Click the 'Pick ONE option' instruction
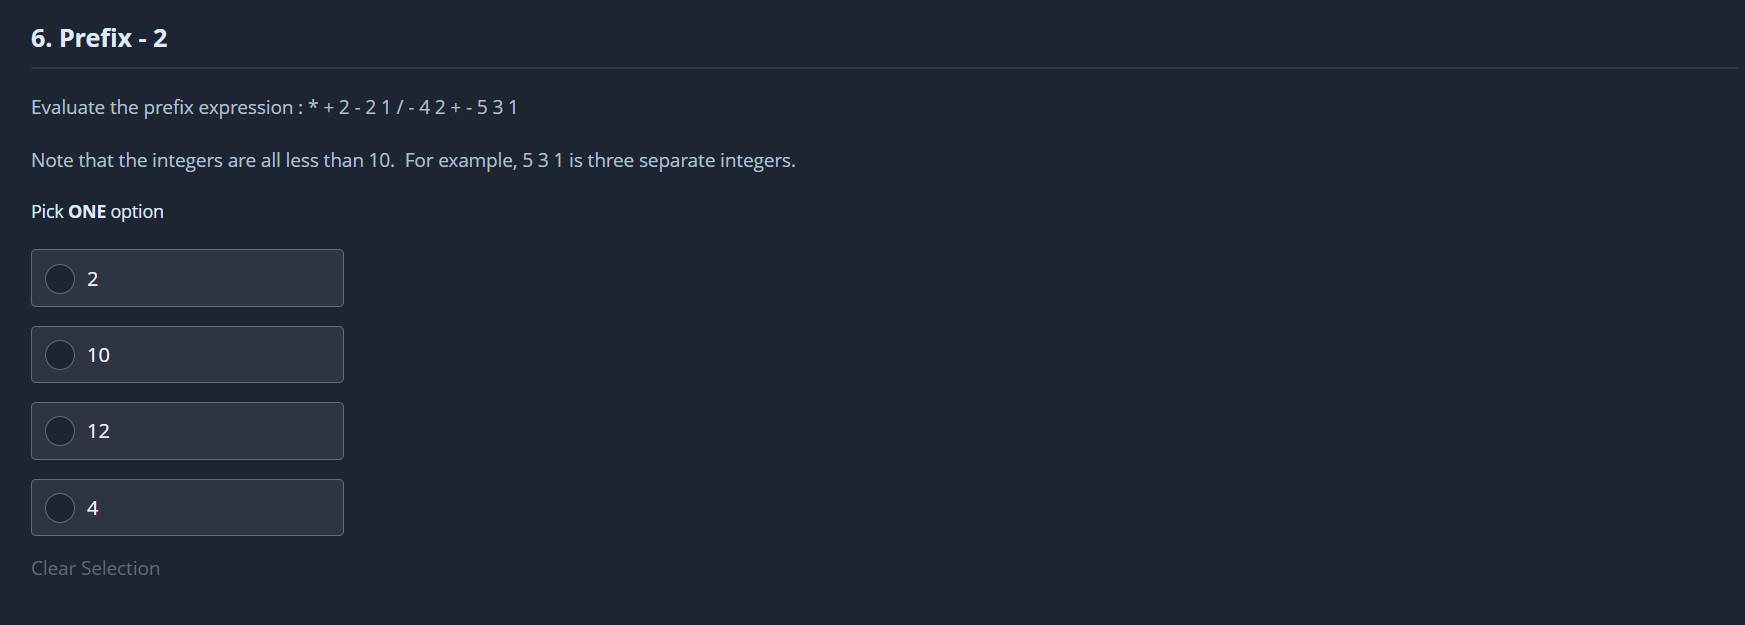The image size is (1745, 625). click(97, 211)
